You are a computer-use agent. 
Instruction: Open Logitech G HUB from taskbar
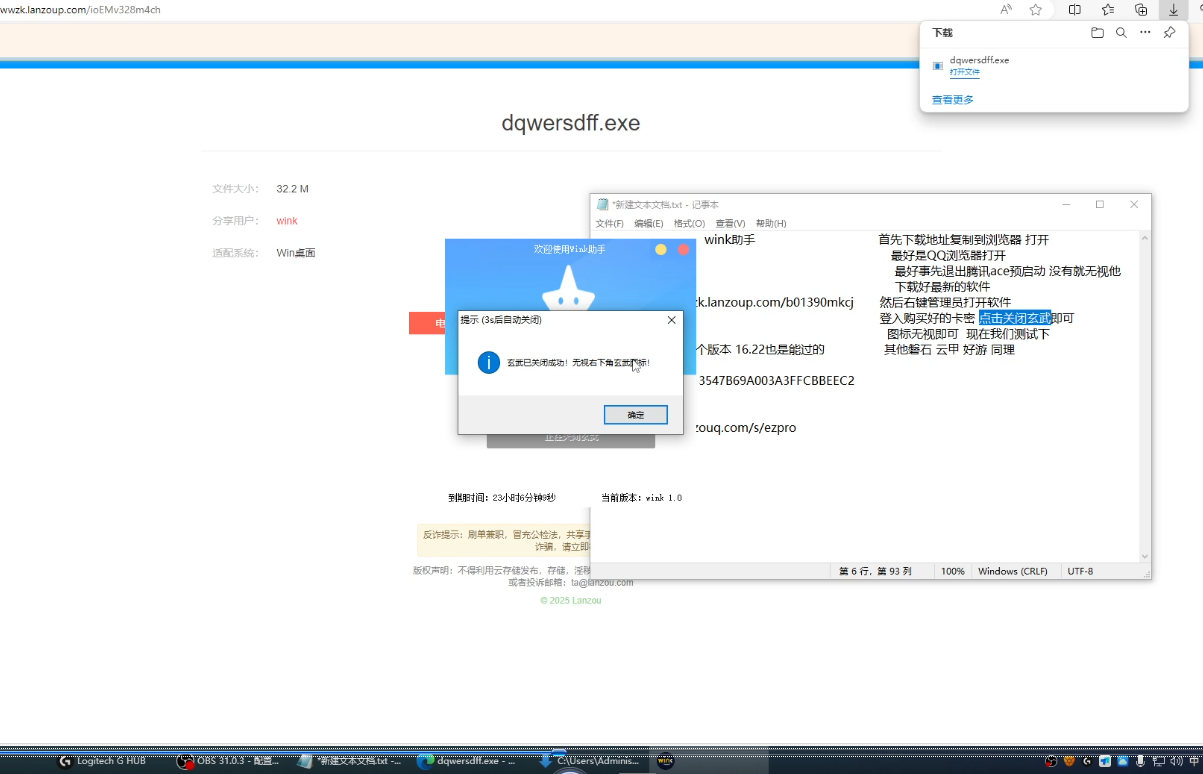pos(101,761)
